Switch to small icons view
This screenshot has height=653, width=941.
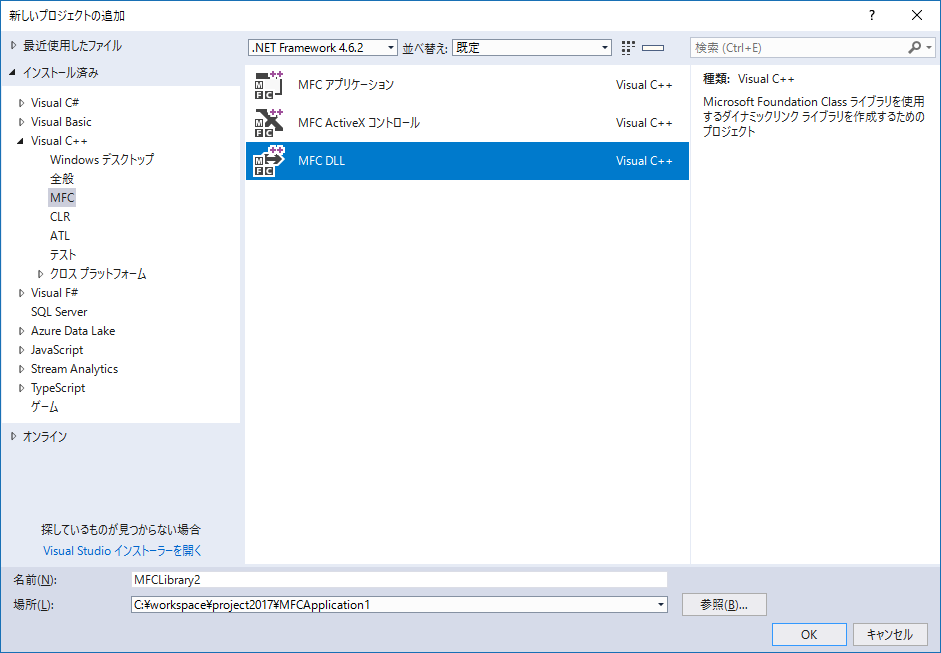point(628,48)
